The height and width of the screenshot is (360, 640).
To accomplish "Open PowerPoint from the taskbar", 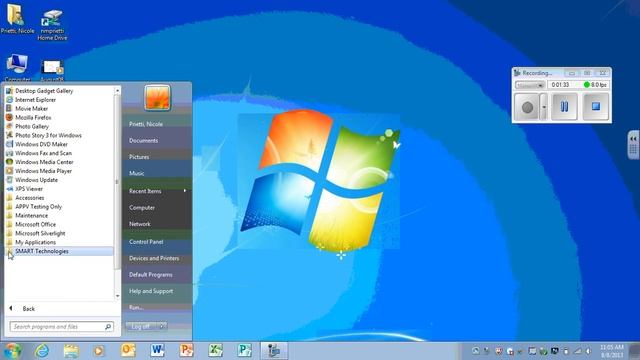I will coord(186,351).
